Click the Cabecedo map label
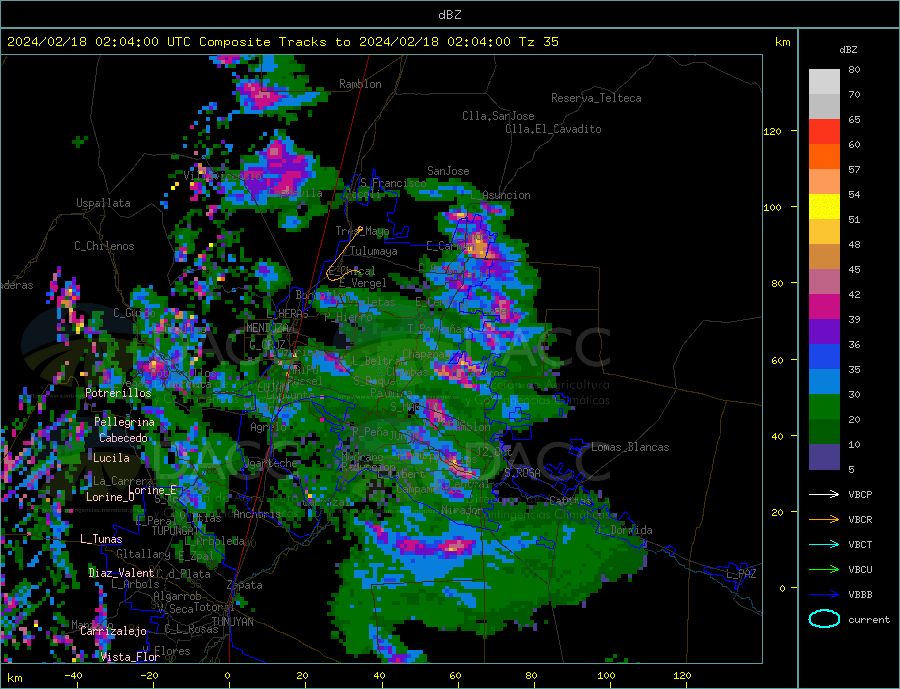 (123, 438)
